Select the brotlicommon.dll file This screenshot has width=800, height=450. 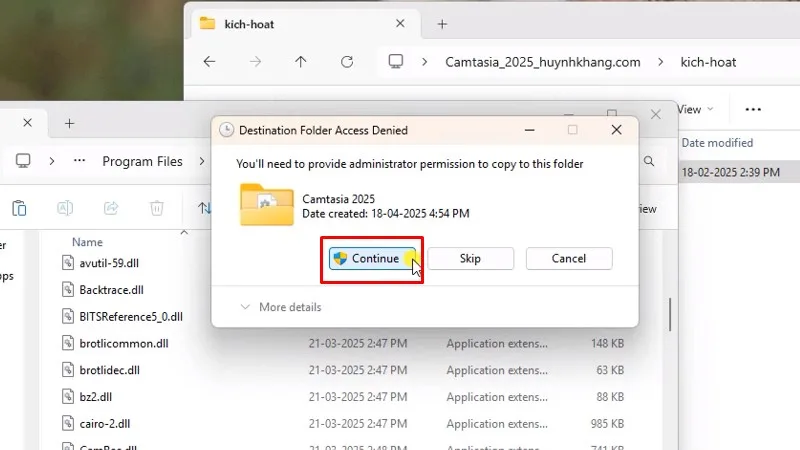click(124, 343)
